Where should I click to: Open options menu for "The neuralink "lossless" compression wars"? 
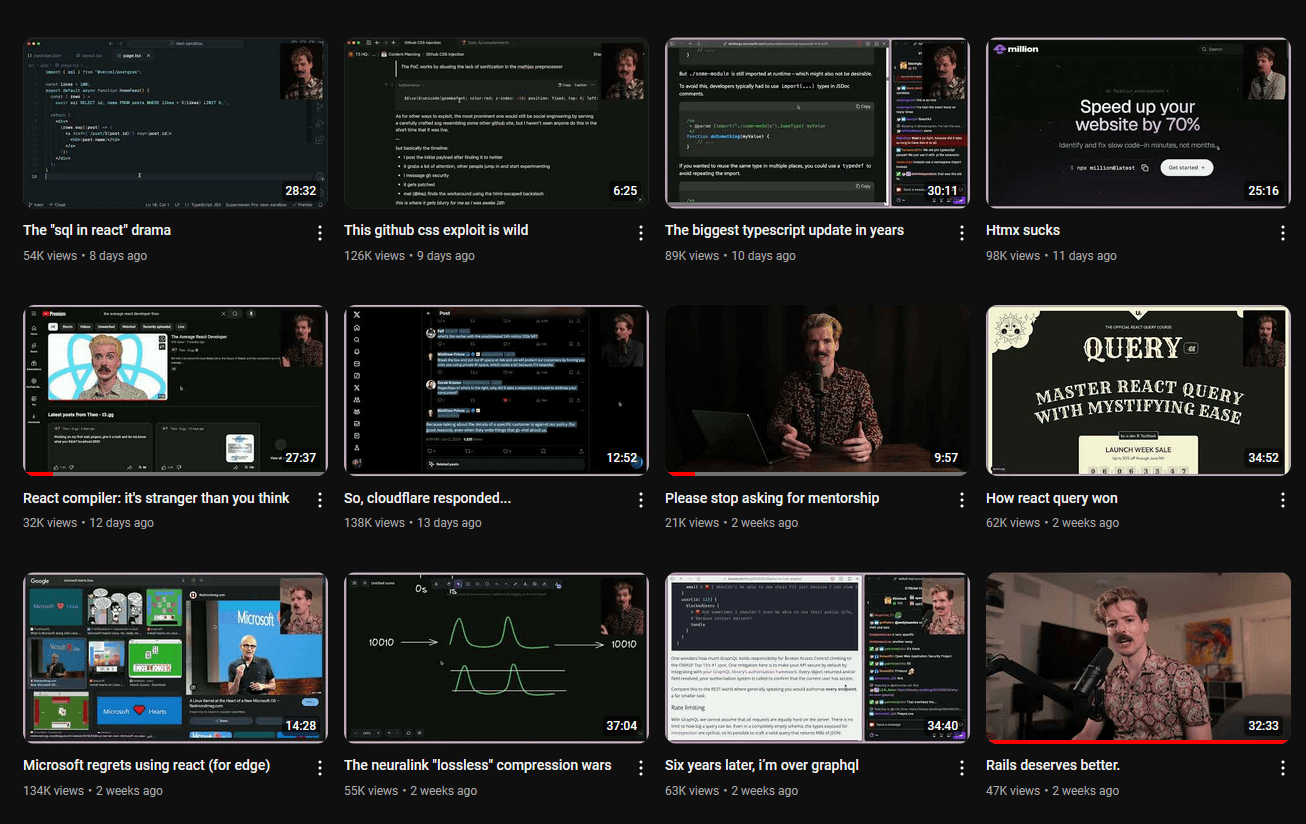pyautogui.click(x=640, y=768)
